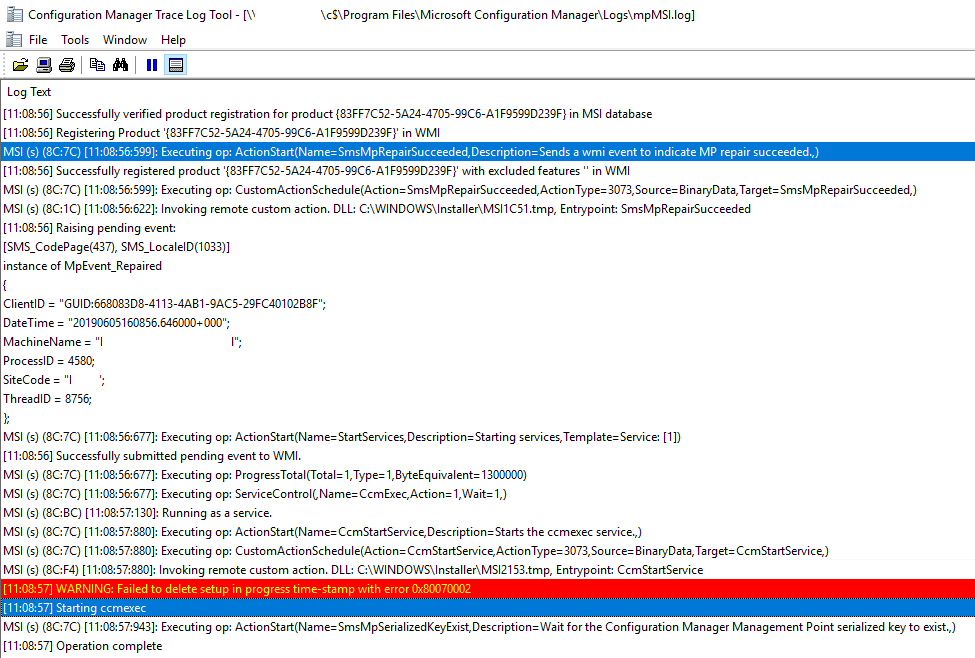
Task: Open the Help menu
Action: [173, 40]
